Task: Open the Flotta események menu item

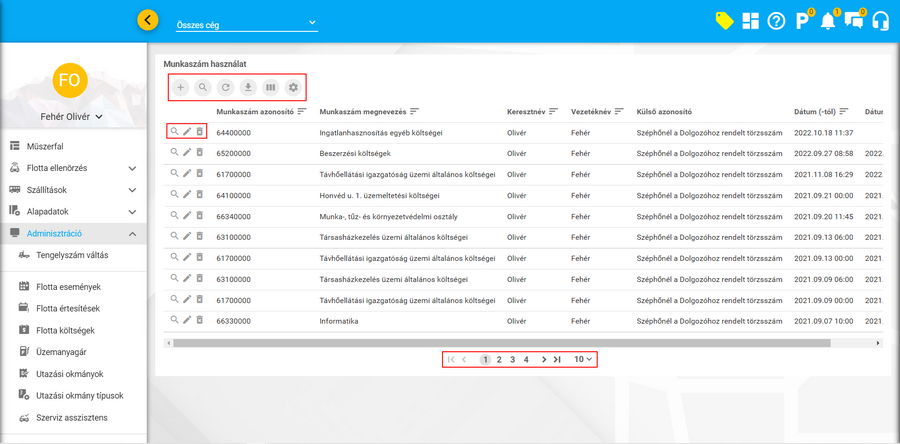Action: tap(68, 287)
